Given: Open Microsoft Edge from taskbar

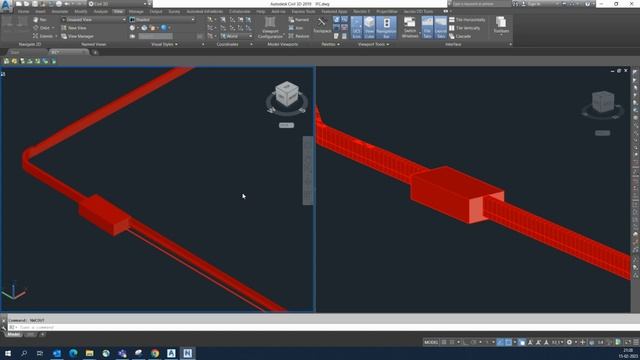Looking at the screenshot, I should pos(73,353).
